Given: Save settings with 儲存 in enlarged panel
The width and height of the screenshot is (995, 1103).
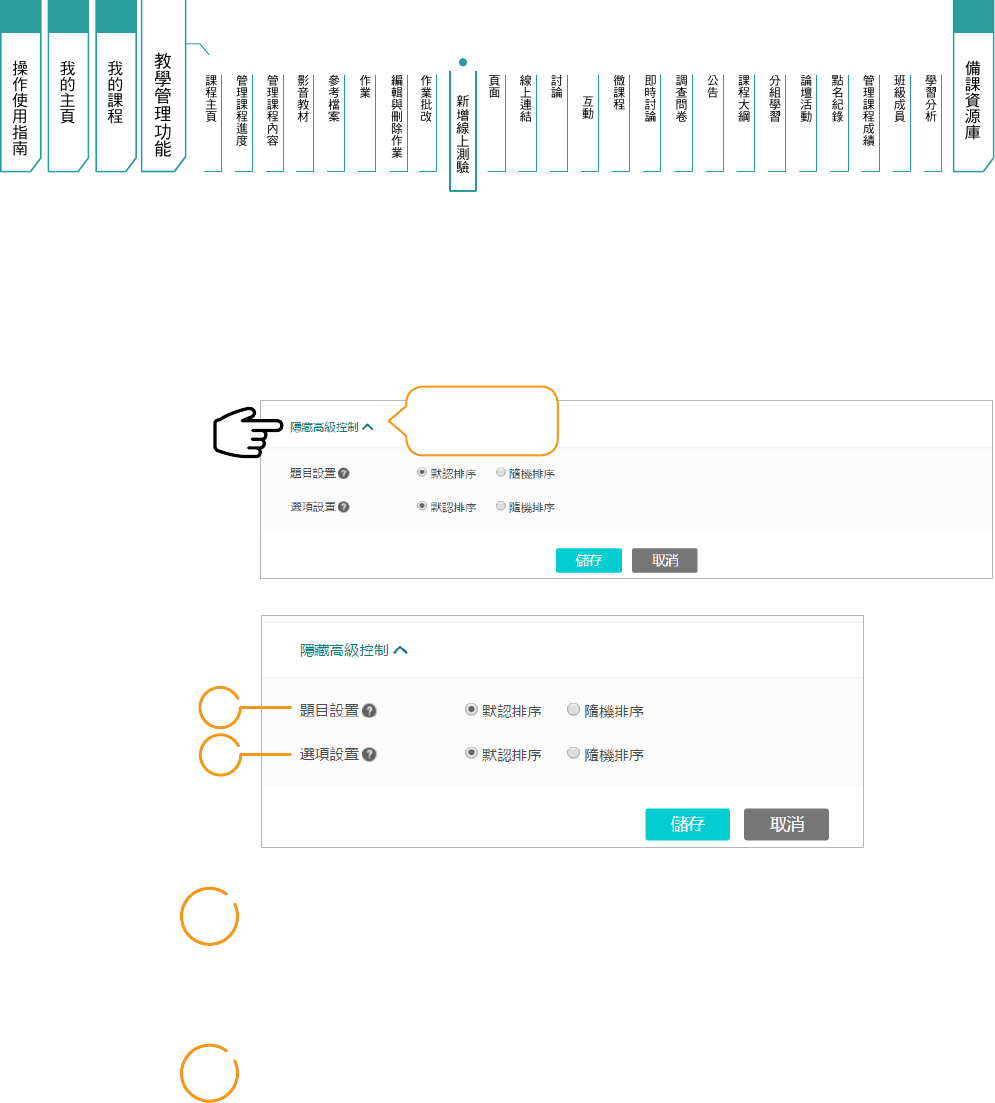Looking at the screenshot, I should pyautogui.click(x=687, y=824).
